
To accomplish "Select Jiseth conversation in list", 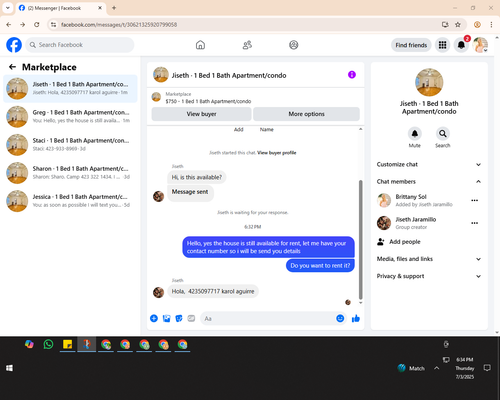I will point(70,89).
